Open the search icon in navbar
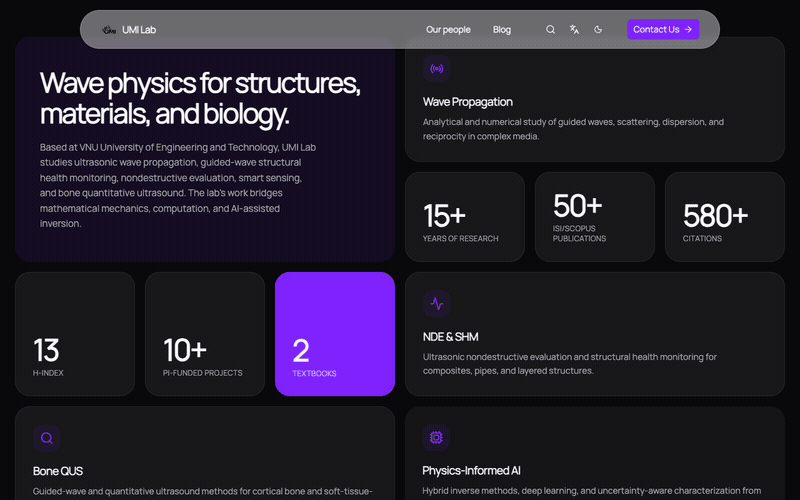Screen dimensions: 800x500 551,30
